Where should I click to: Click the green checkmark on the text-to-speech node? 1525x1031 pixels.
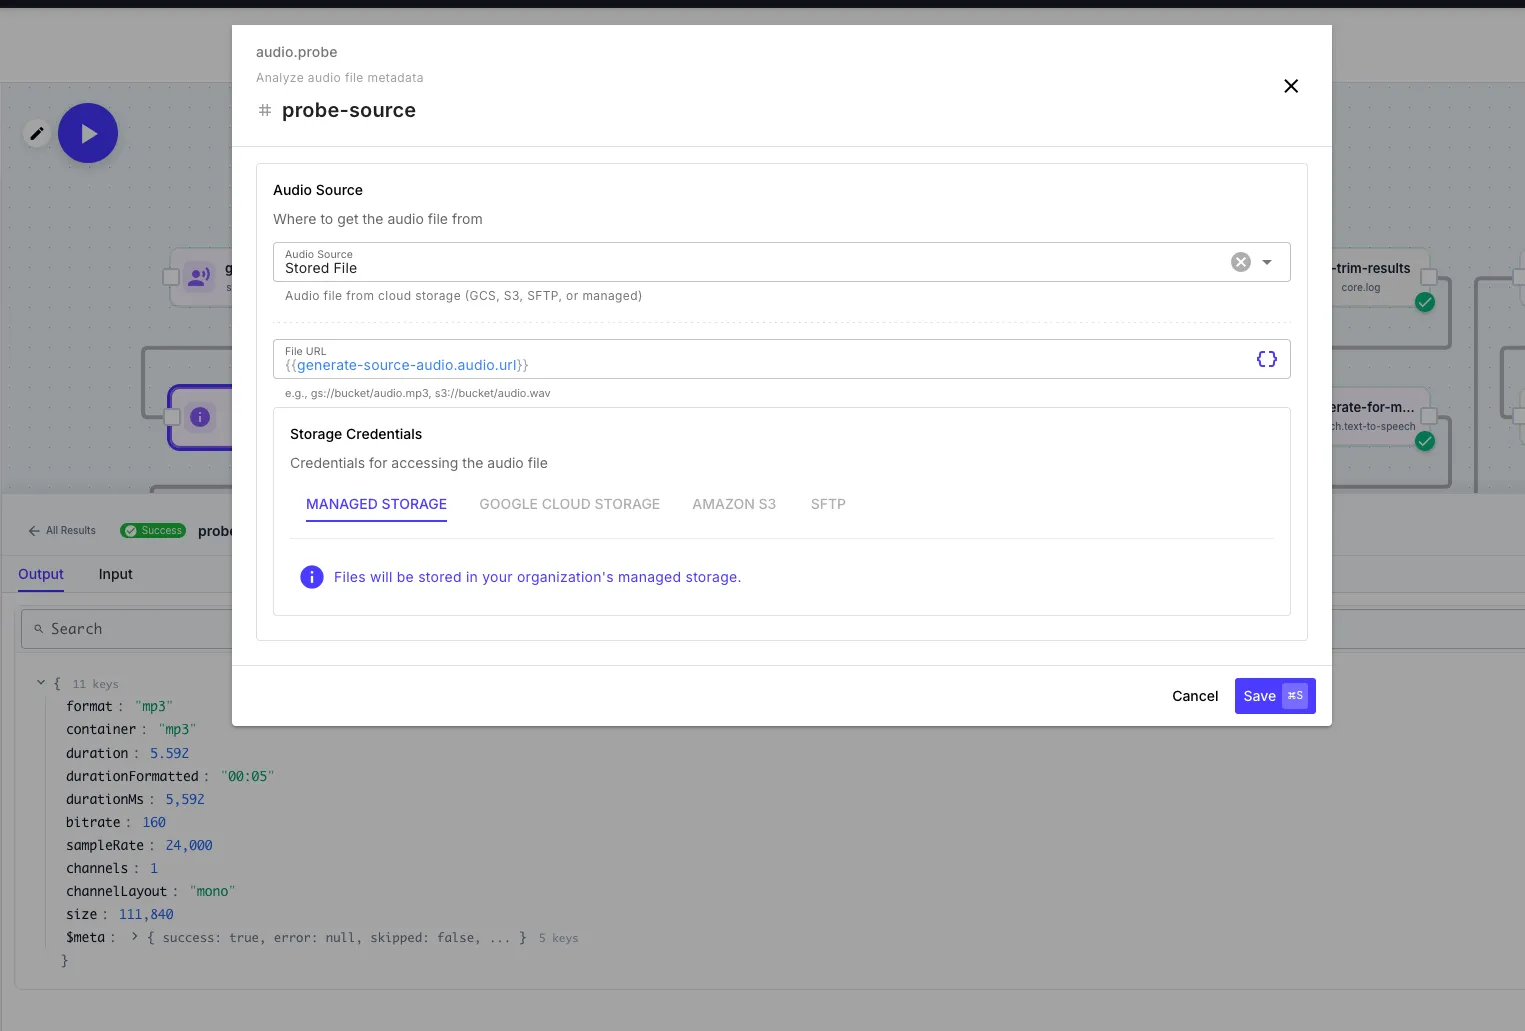point(1425,440)
